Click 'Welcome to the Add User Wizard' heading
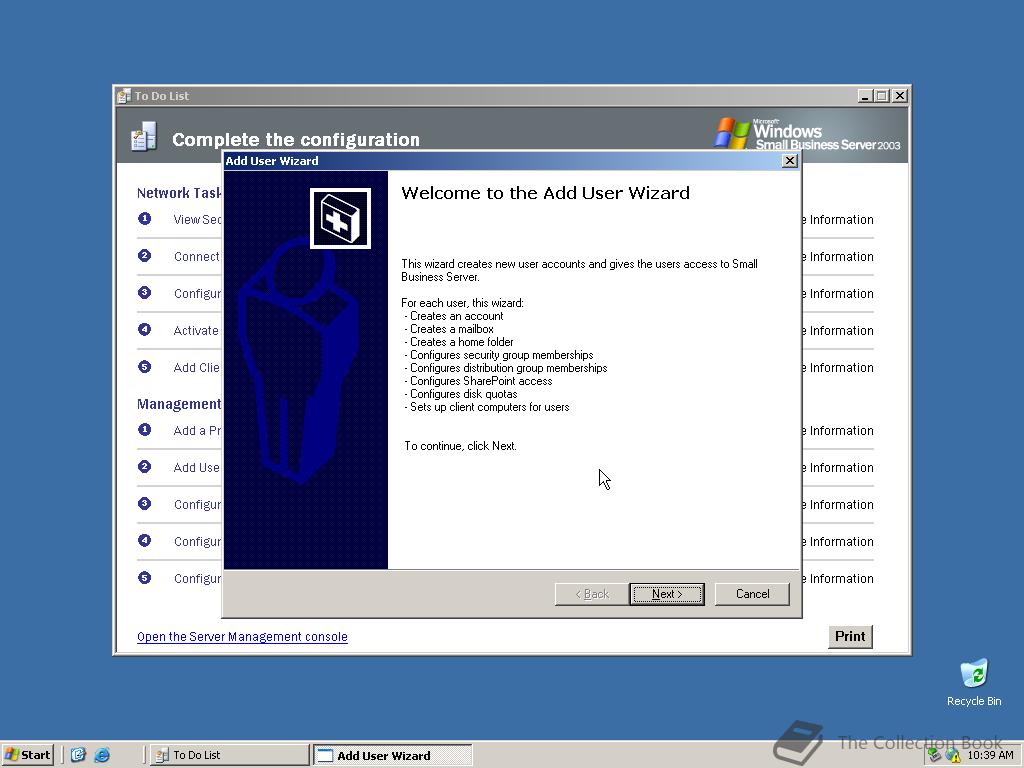The height and width of the screenshot is (768, 1024). 545,193
